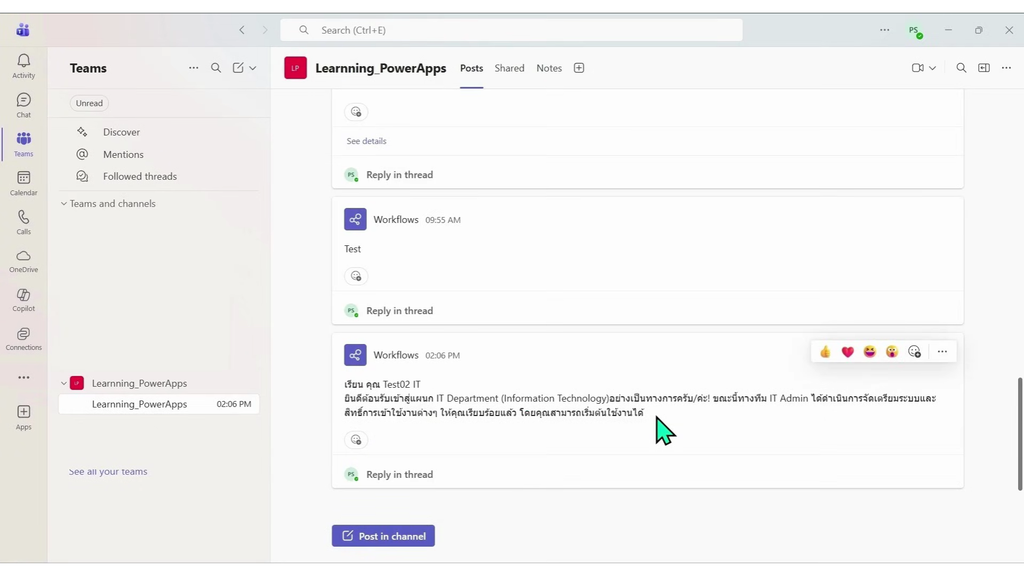Launch Copilot from the sidebar
This screenshot has height=576, width=1024.
coord(24,300)
